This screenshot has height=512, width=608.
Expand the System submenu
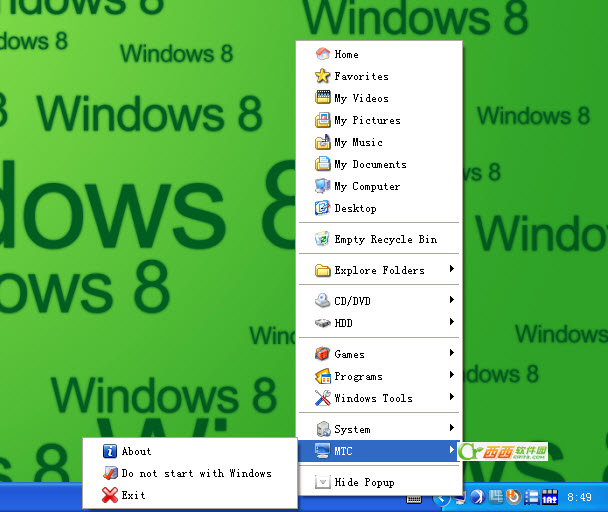pyautogui.click(x=379, y=429)
